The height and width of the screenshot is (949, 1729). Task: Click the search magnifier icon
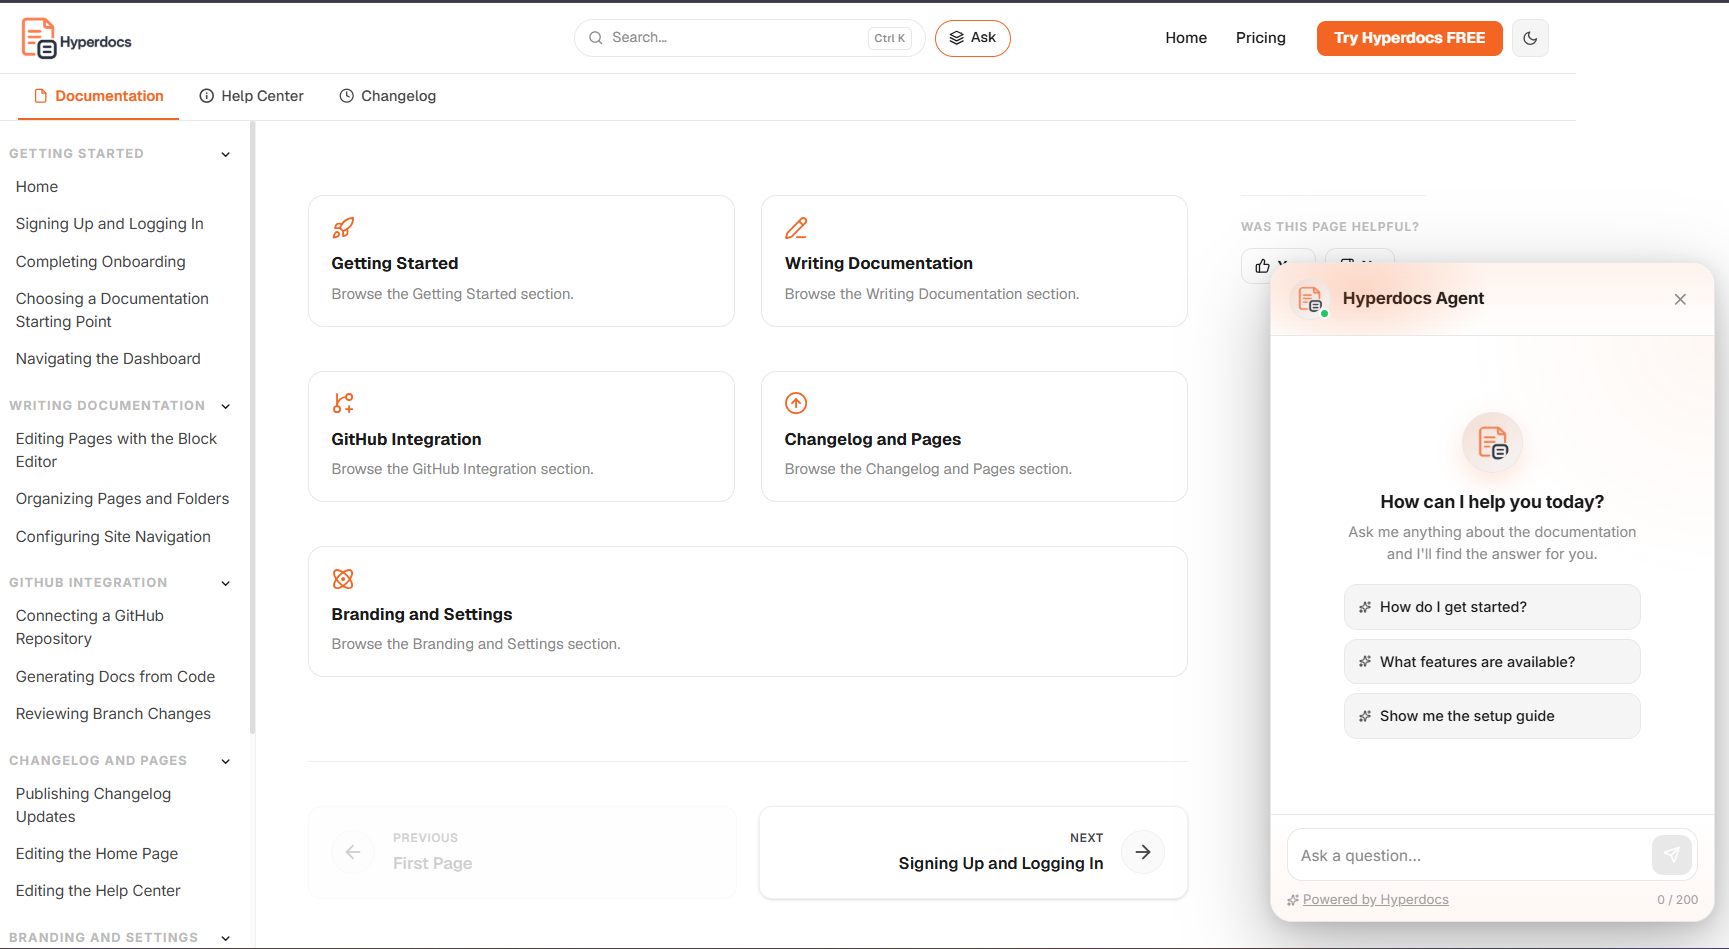(x=596, y=38)
